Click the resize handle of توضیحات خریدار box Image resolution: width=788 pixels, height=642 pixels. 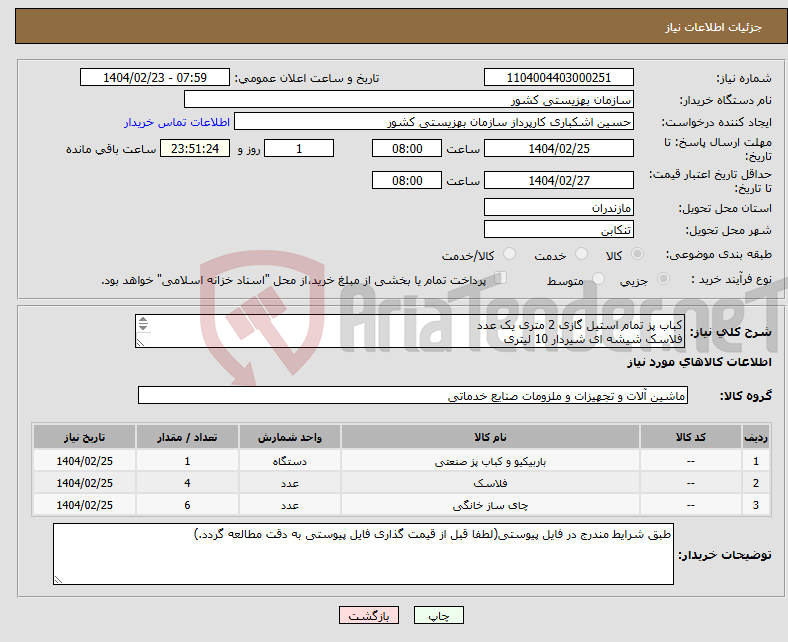(x=58, y=580)
